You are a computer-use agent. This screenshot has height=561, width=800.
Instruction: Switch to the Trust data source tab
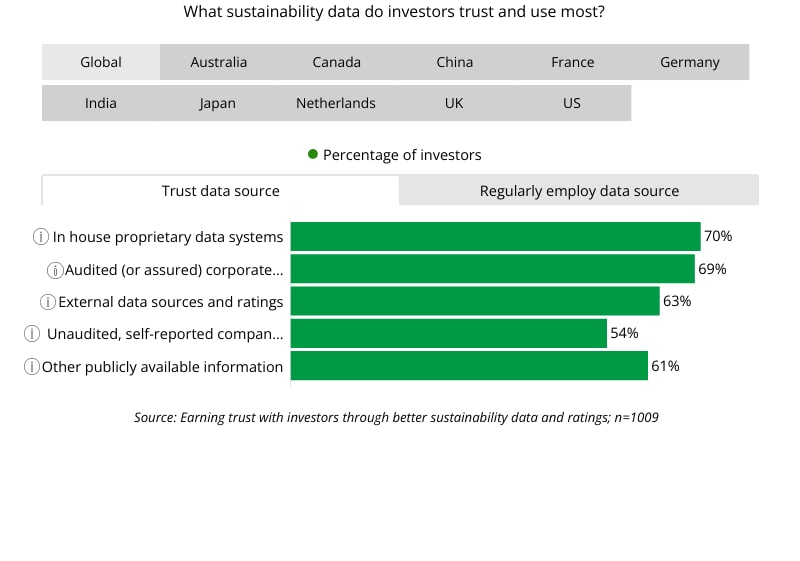pyautogui.click(x=220, y=191)
